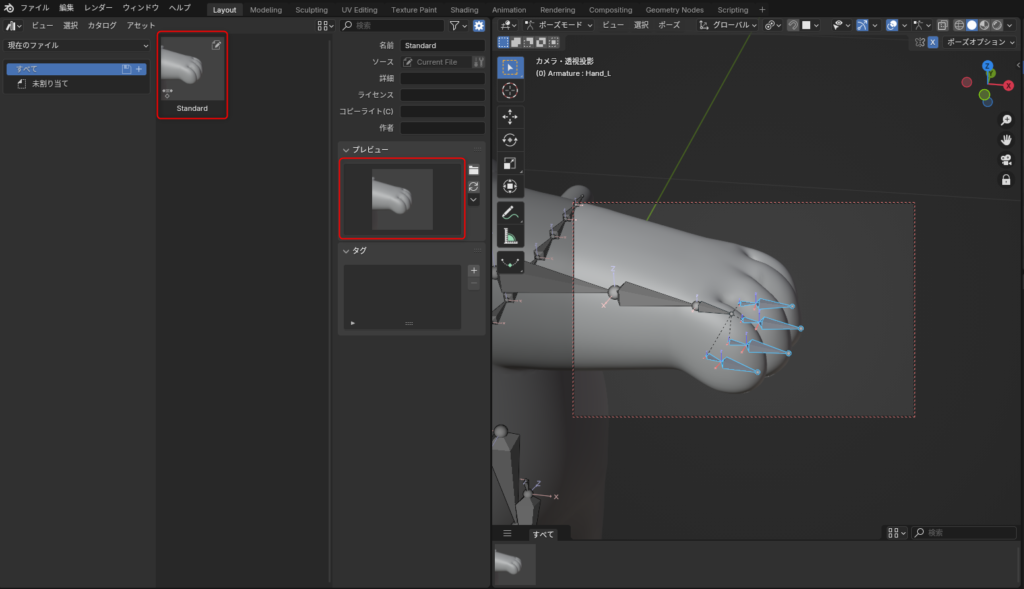The image size is (1024, 589).
Task: Click the plus button to add a tag
Action: point(474,270)
